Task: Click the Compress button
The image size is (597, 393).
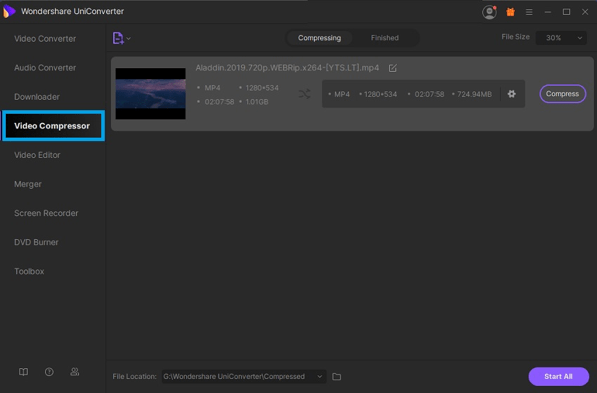Action: [562, 94]
